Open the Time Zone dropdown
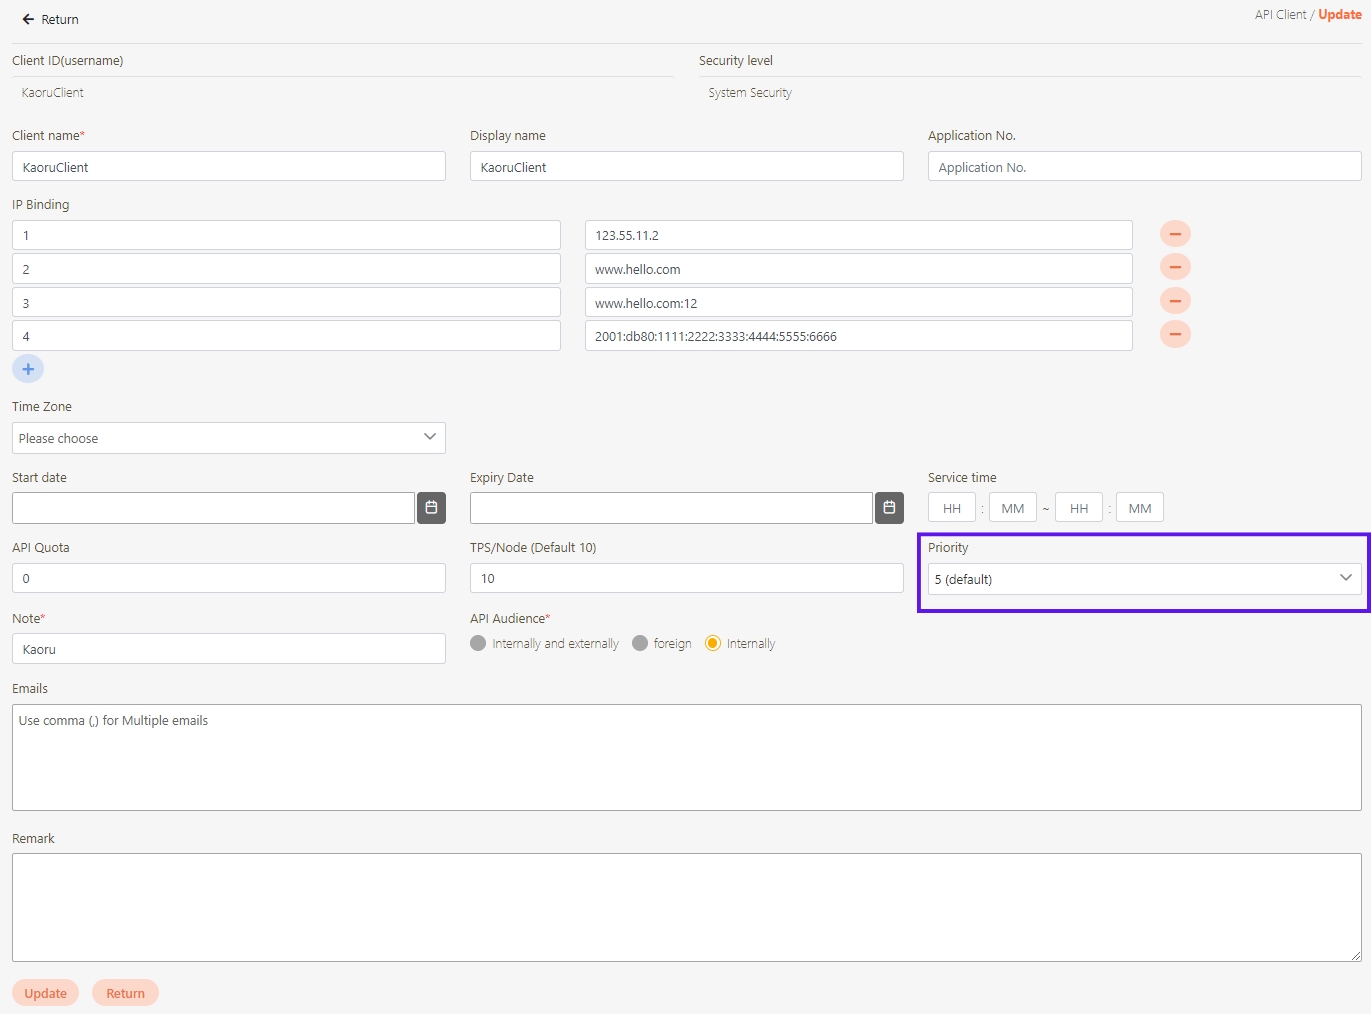Viewport: 1371px width, 1014px height. click(x=228, y=438)
